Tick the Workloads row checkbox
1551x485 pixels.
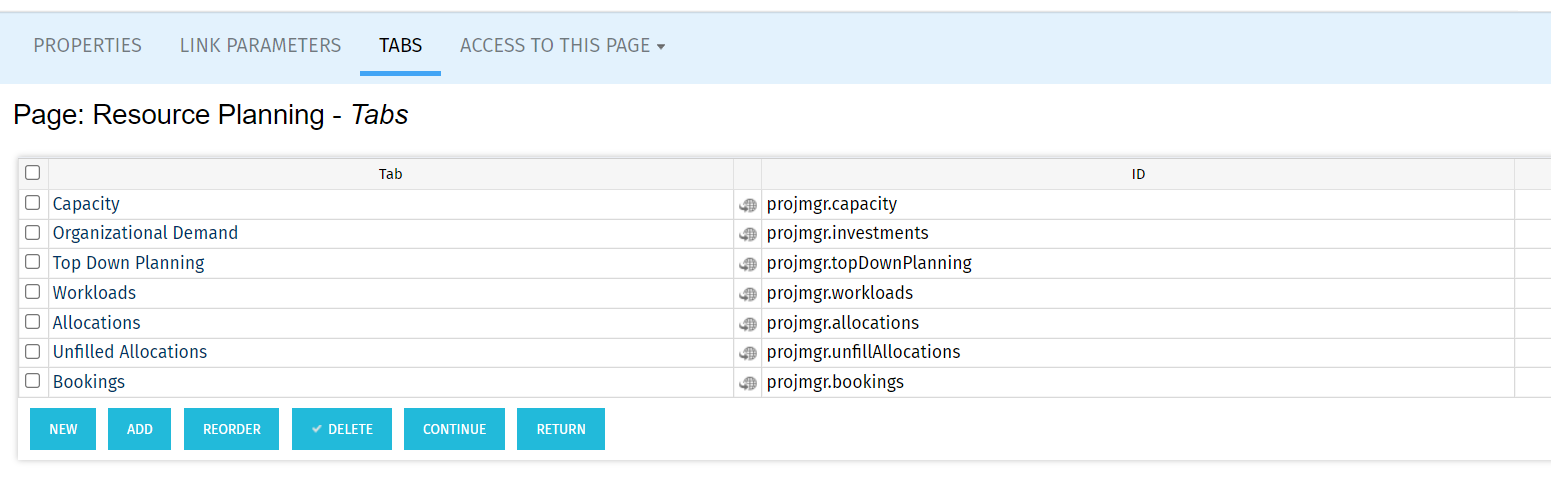(32, 292)
